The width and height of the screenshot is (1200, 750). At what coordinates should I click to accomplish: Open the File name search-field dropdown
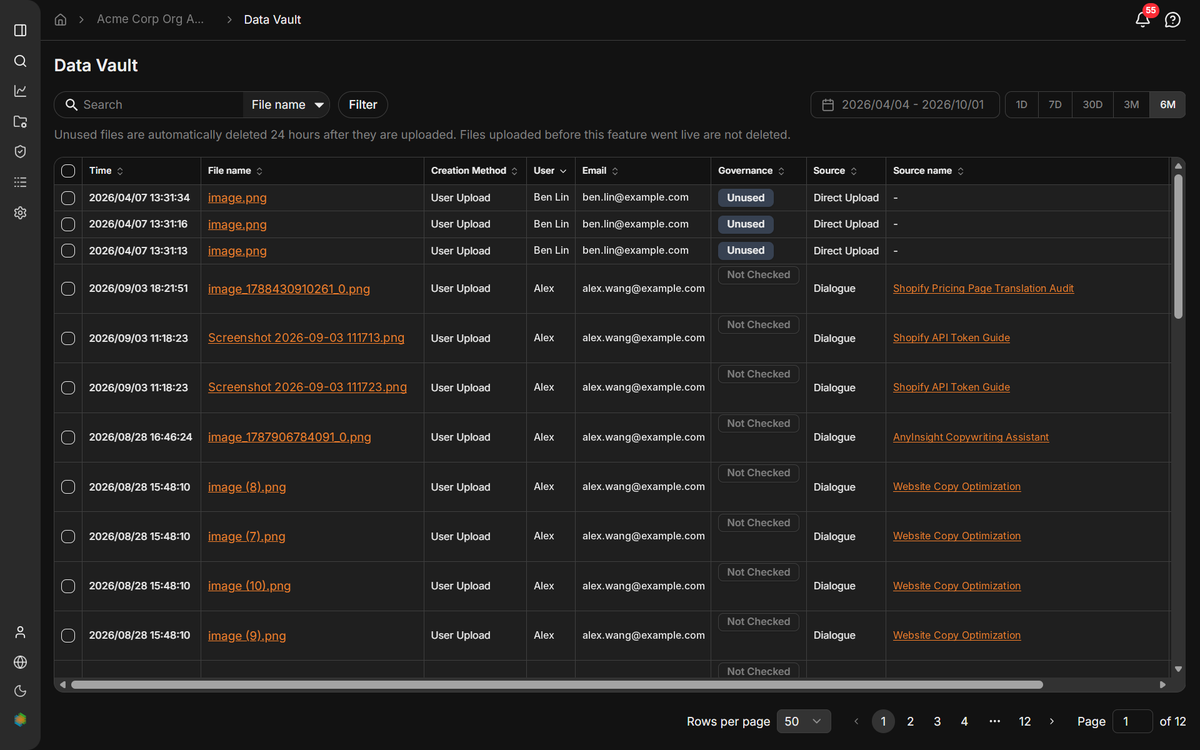point(288,104)
